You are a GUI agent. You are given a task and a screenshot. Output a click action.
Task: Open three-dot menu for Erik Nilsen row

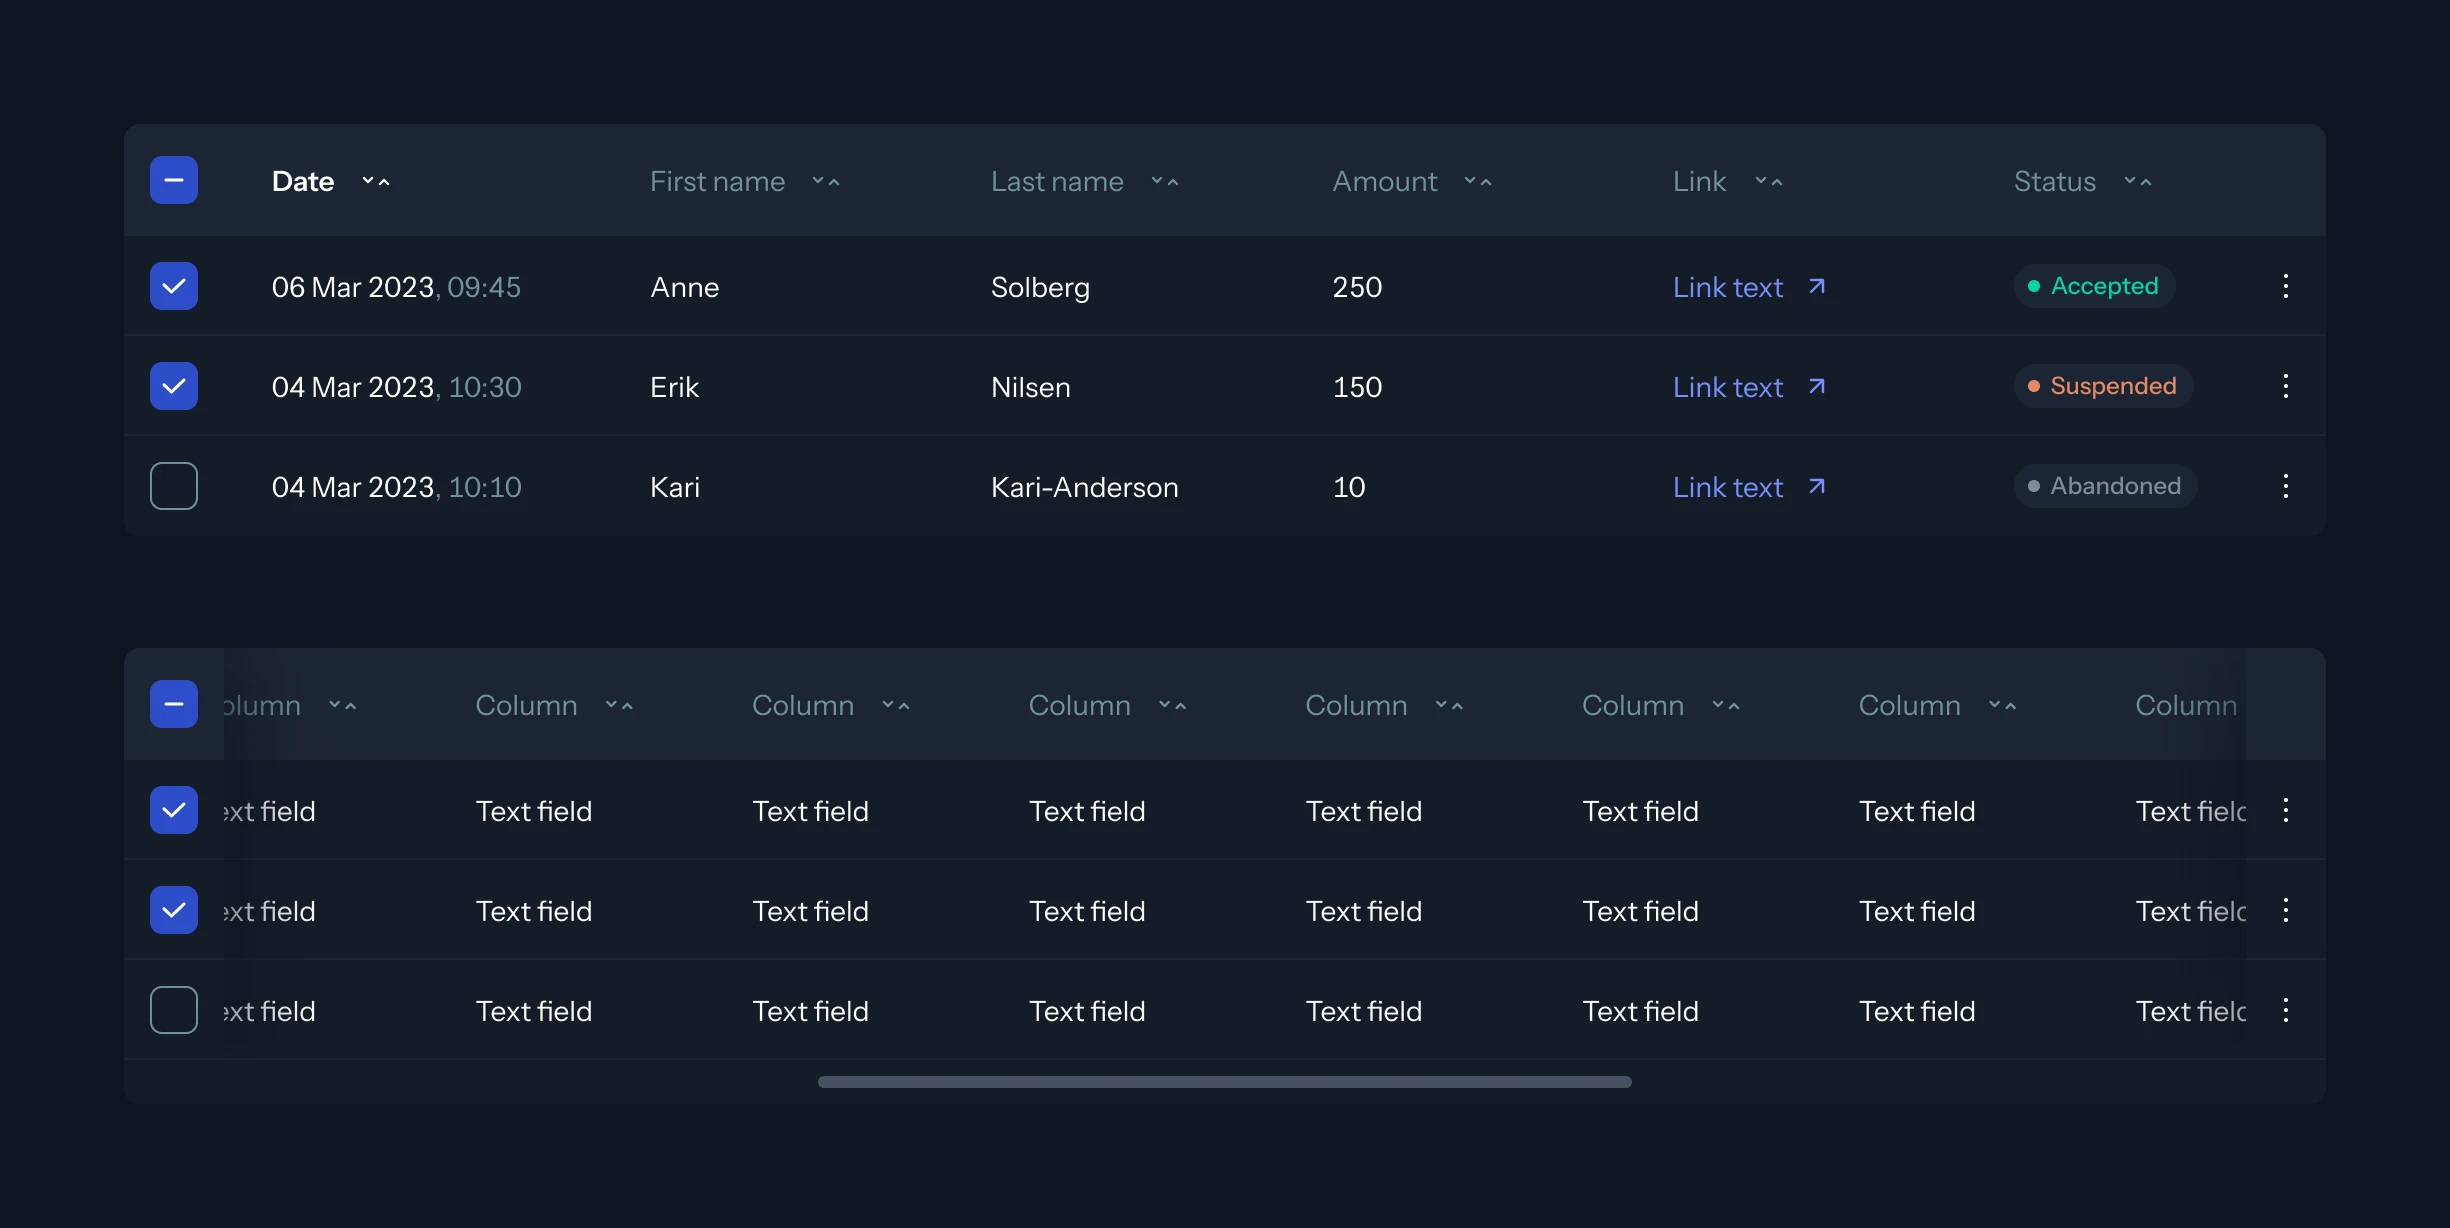tap(2285, 386)
